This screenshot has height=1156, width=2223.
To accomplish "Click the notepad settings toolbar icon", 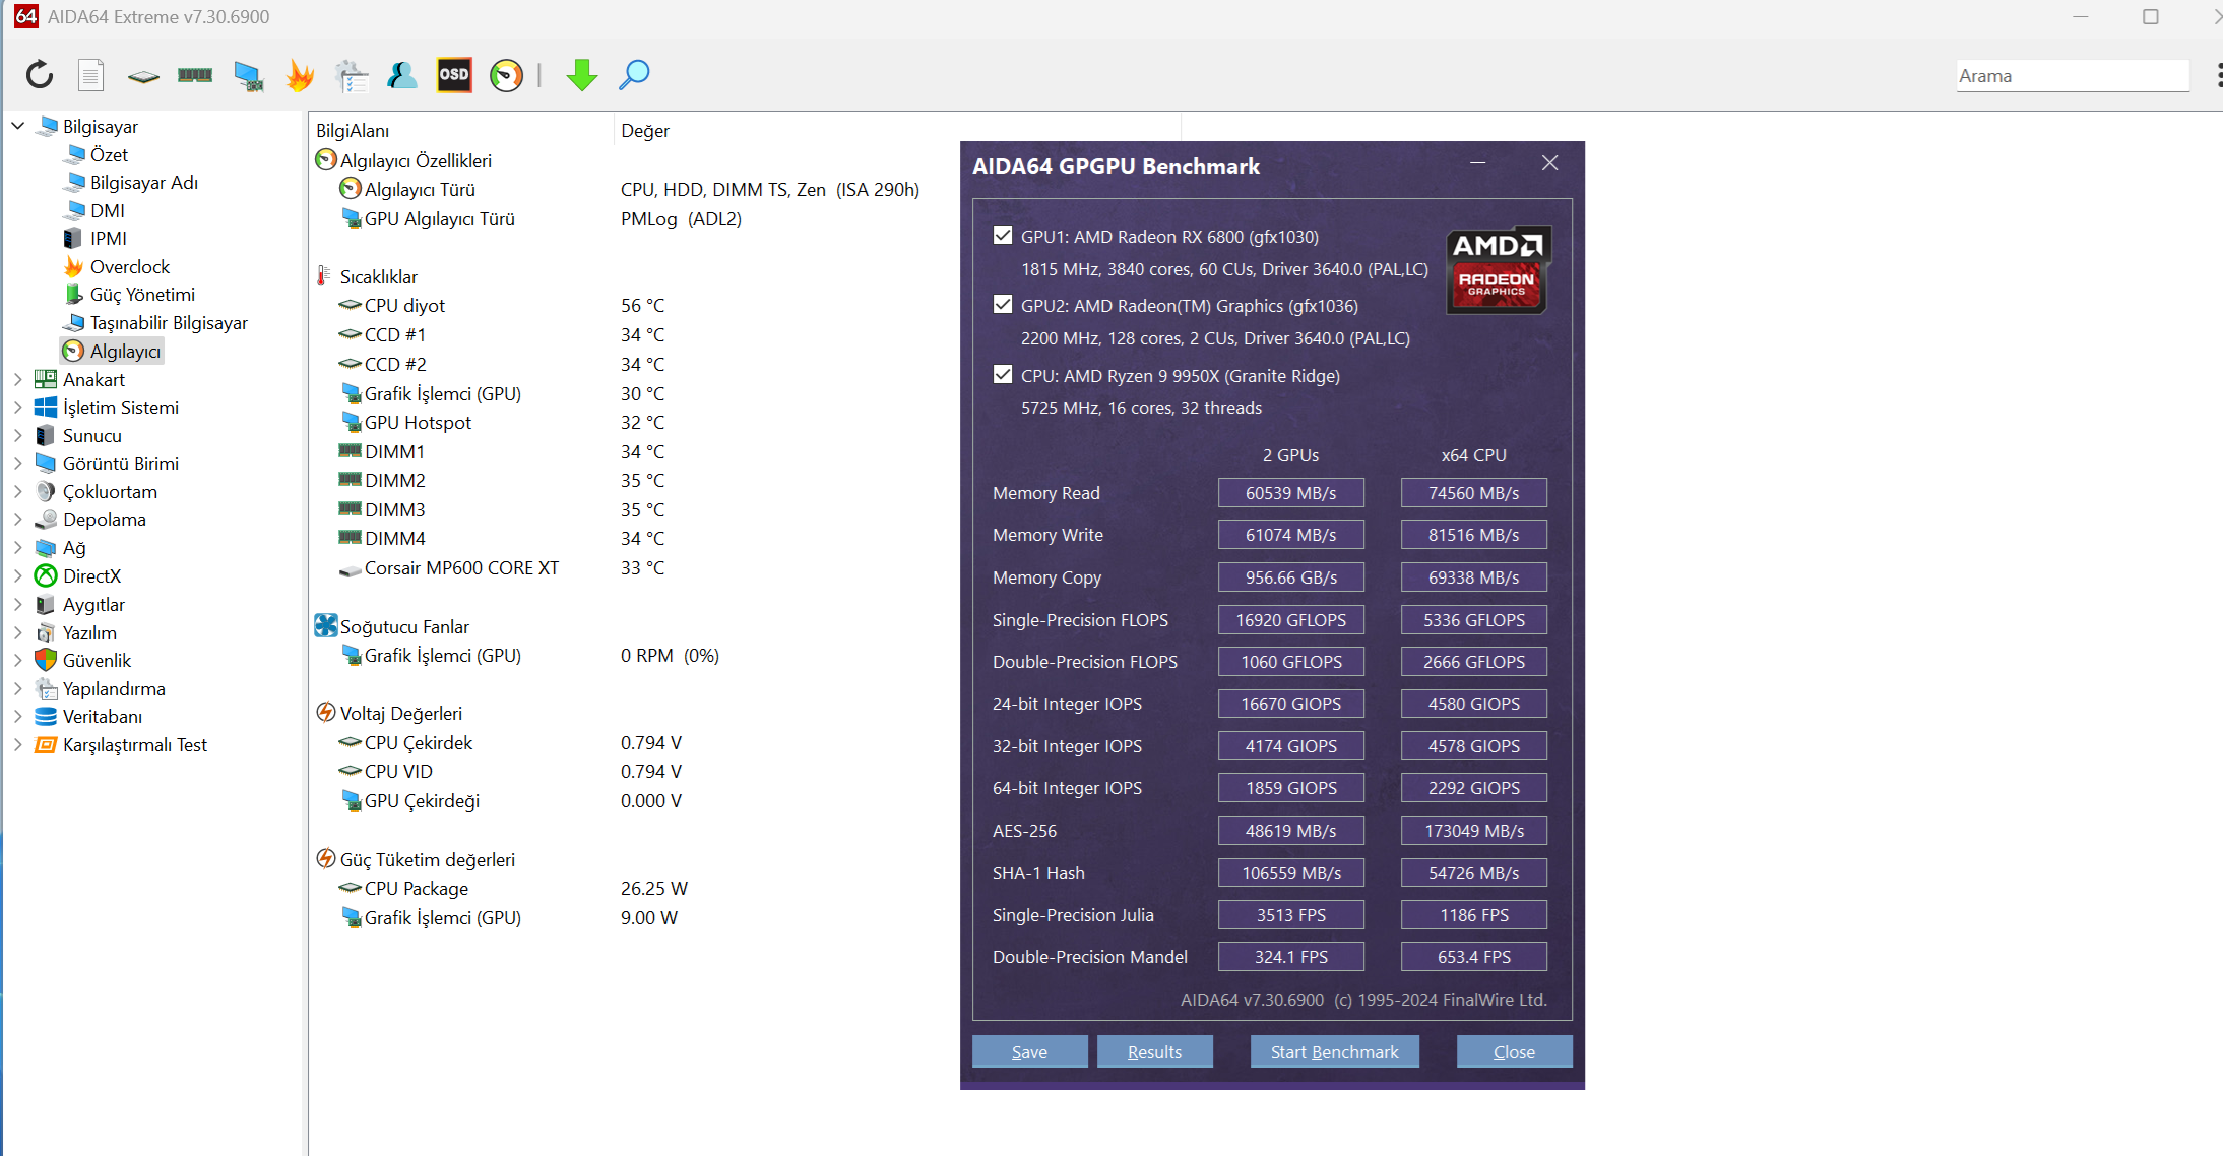I will tap(352, 75).
